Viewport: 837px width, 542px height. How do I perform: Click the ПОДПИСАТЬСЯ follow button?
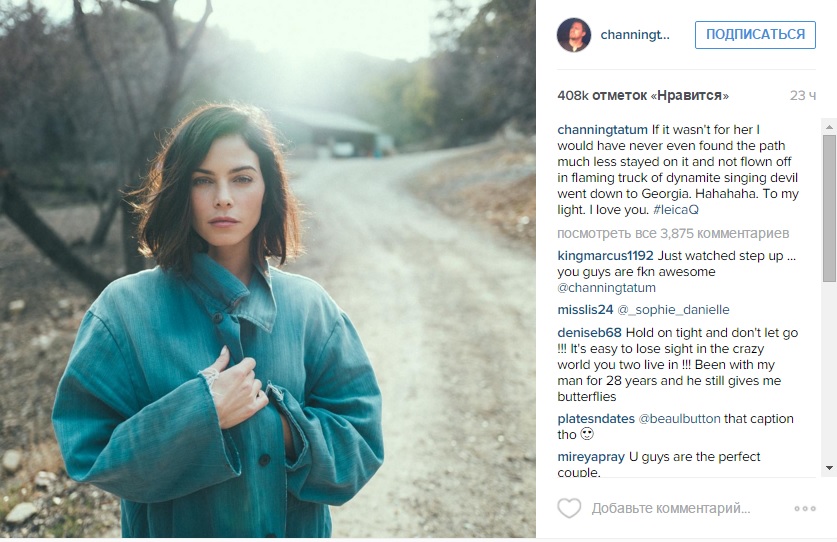[x=755, y=35]
